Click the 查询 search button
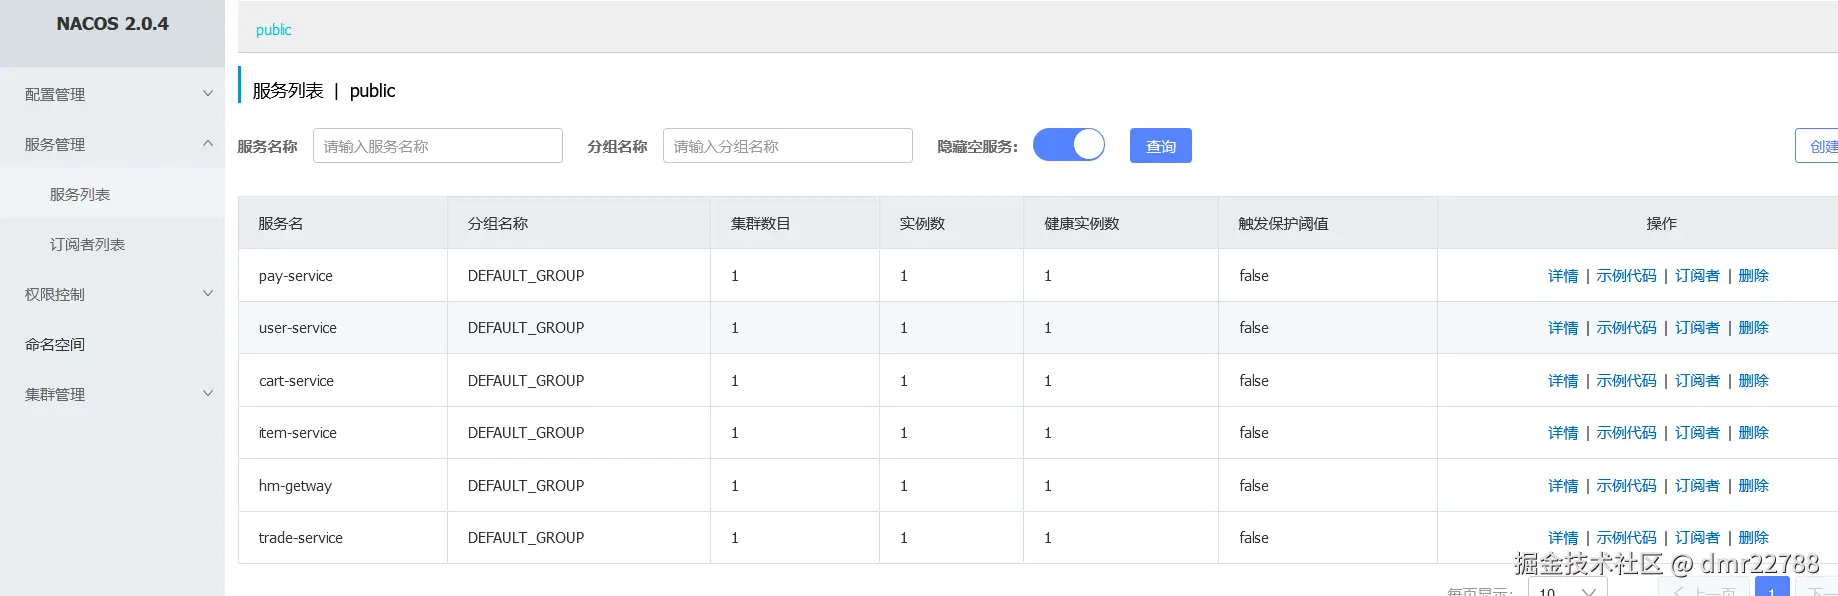This screenshot has width=1838, height=596. coord(1160,146)
